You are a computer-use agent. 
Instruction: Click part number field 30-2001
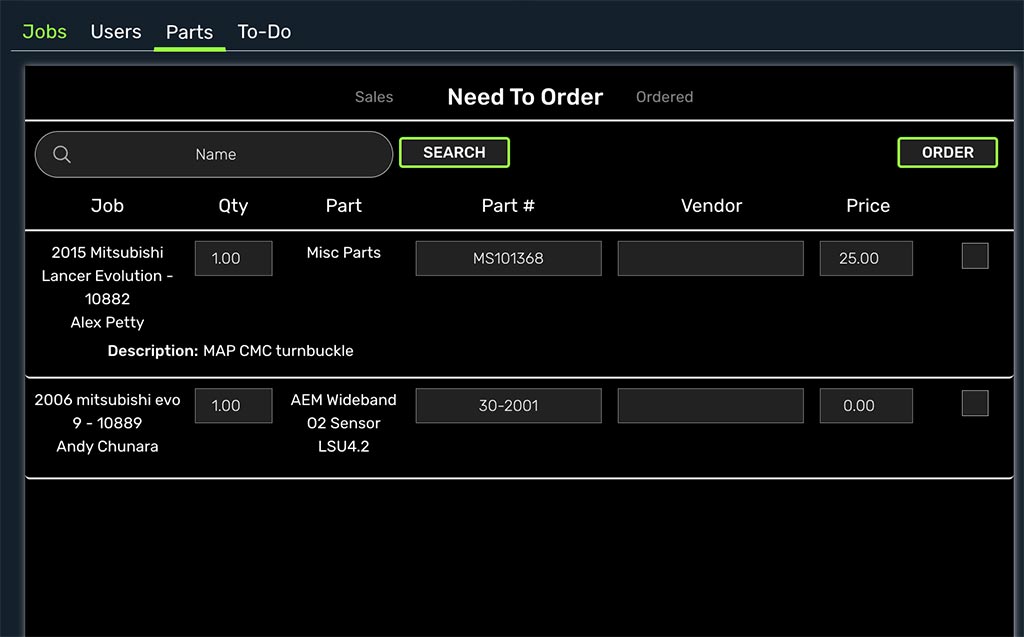508,405
